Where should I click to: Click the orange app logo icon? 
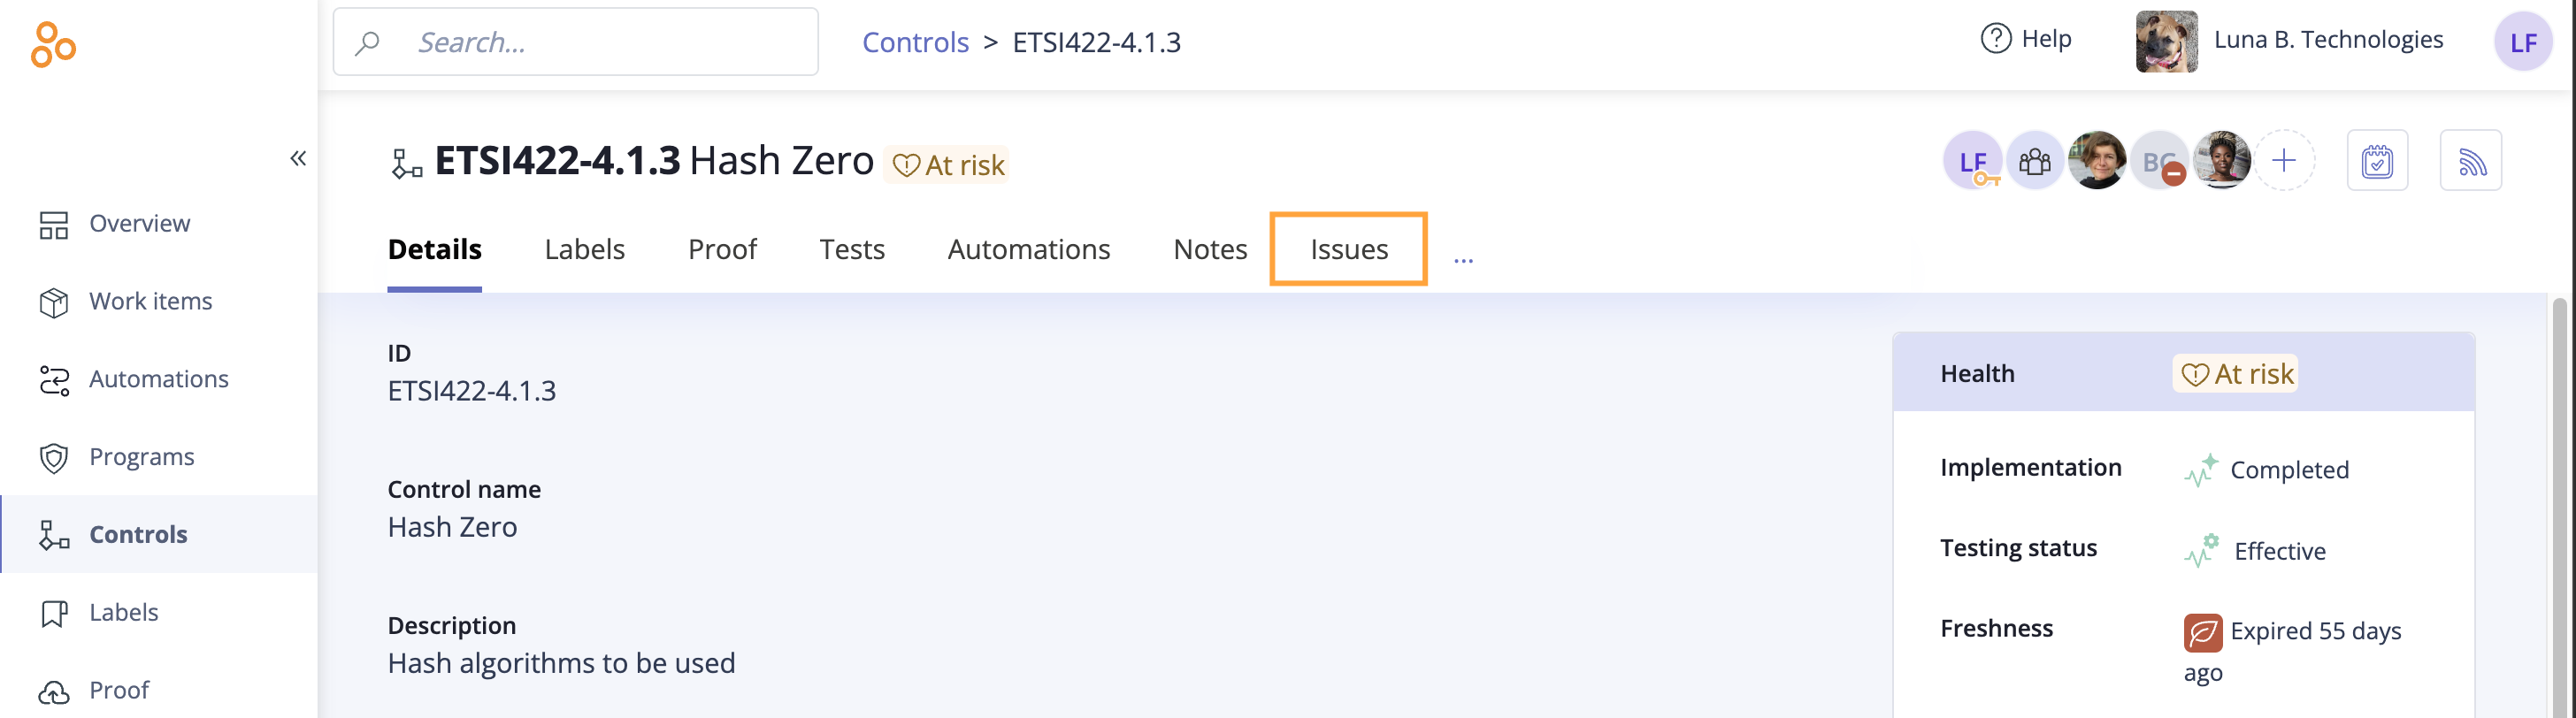point(53,44)
